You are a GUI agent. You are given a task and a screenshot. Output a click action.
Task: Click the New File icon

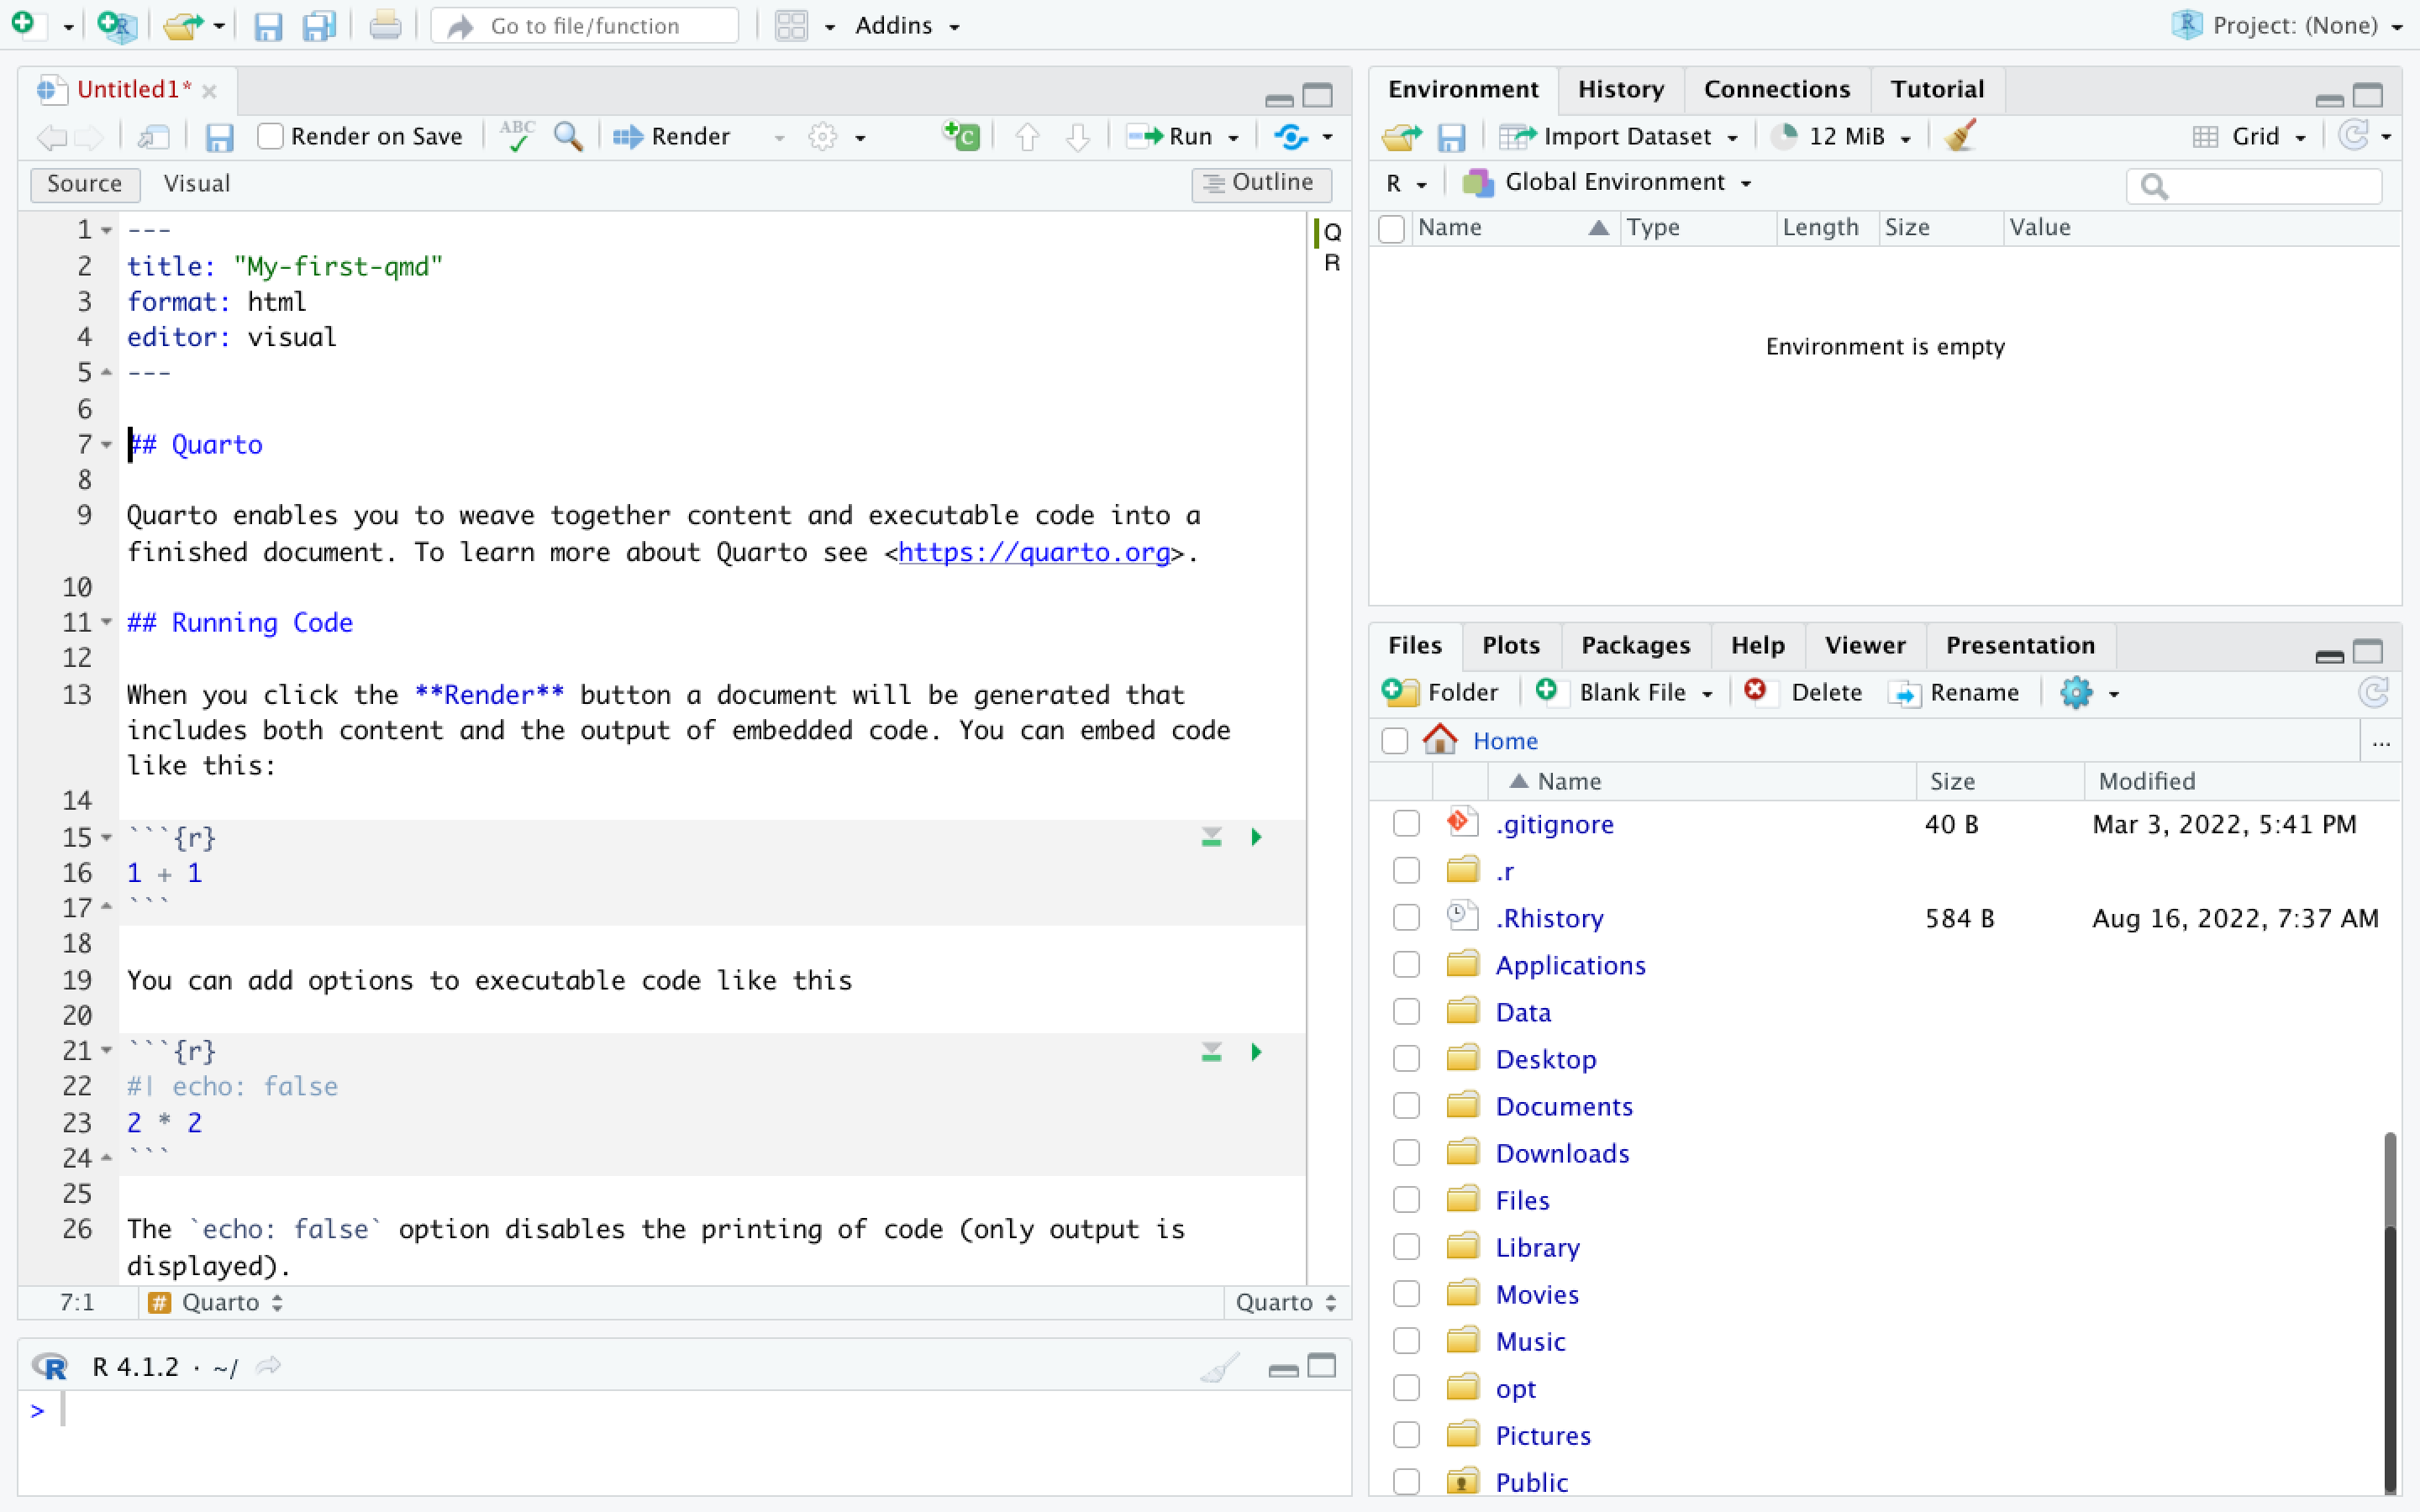pos(24,24)
